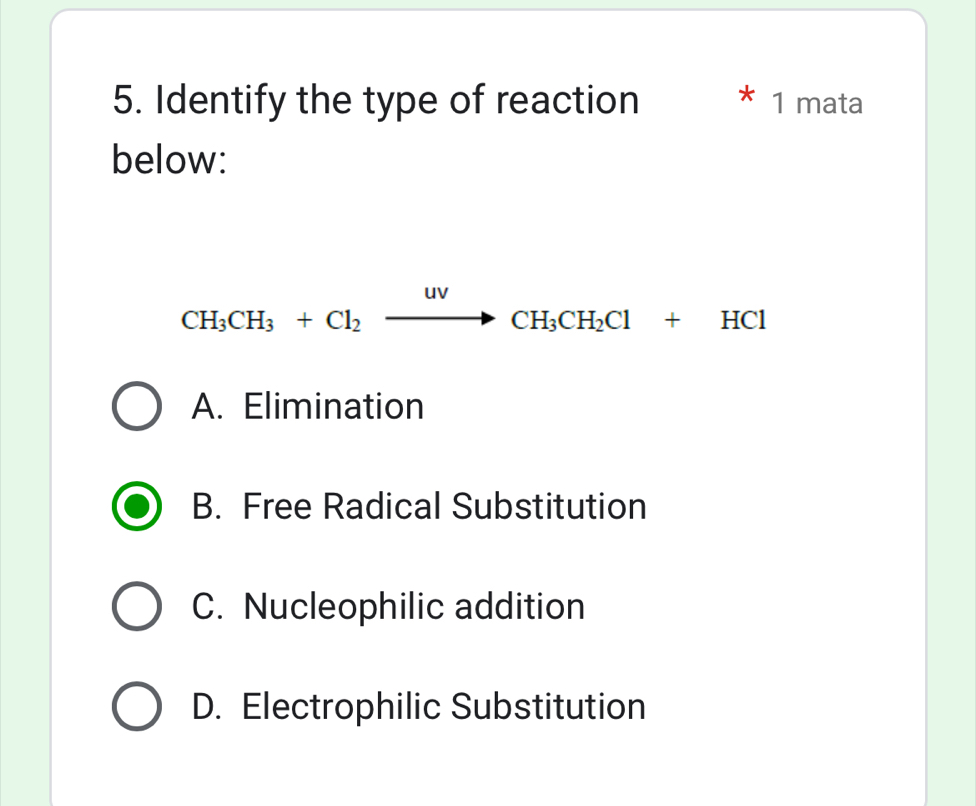The image size is (976, 806).
Task: Choose the Nucleophilic addition radio button
Action: (x=134, y=607)
